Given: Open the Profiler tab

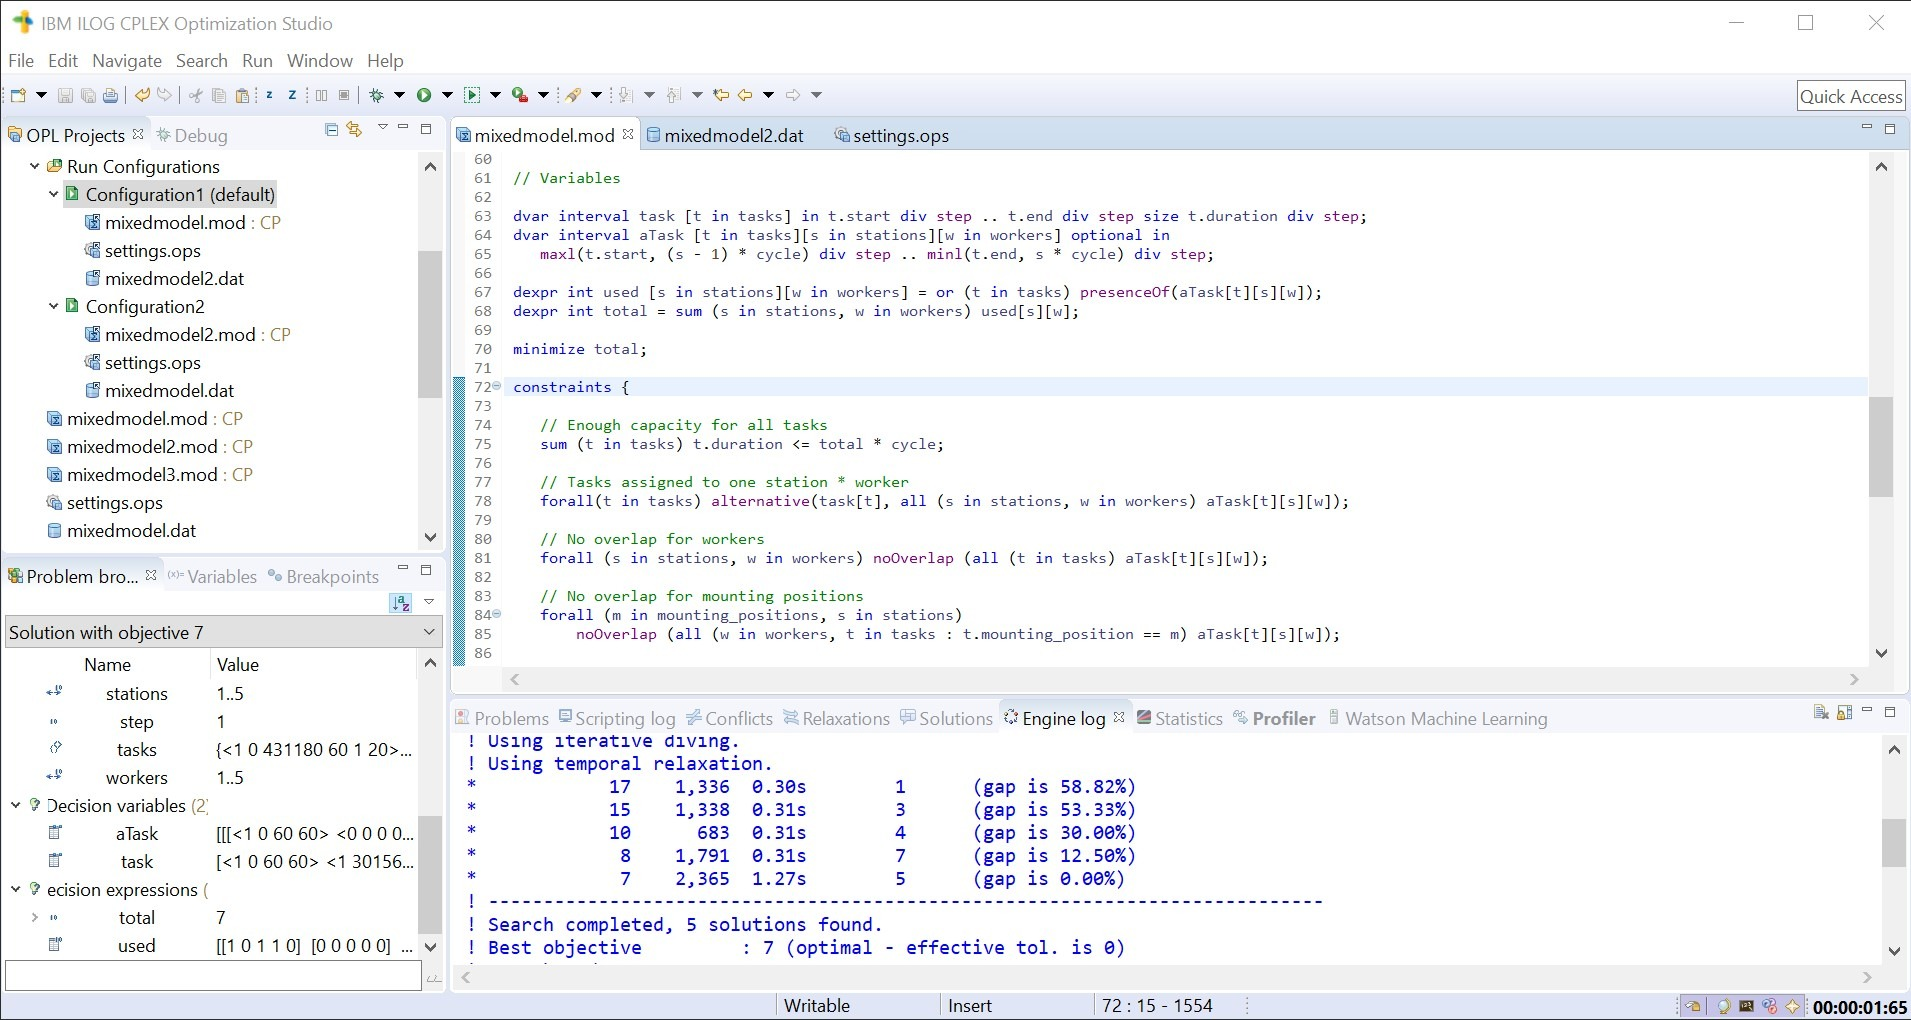Looking at the screenshot, I should (1275, 718).
